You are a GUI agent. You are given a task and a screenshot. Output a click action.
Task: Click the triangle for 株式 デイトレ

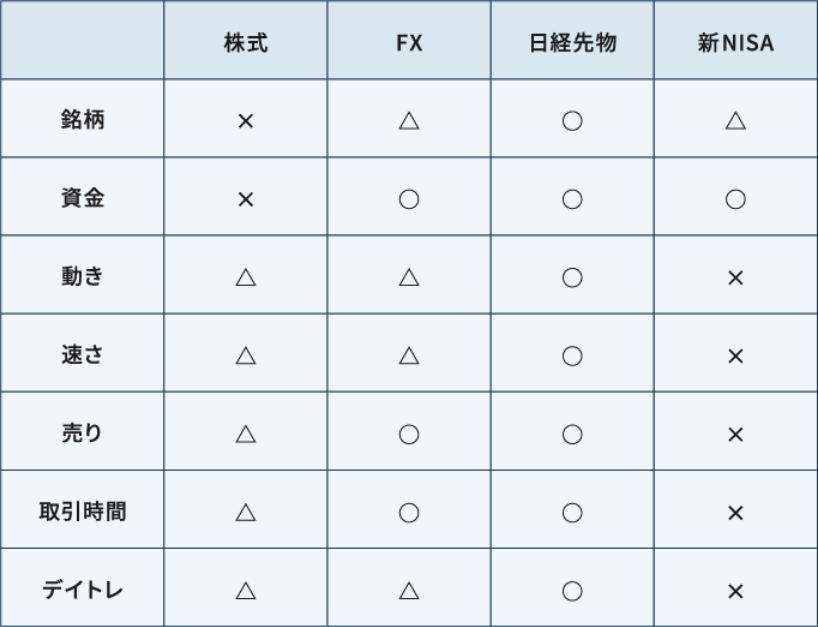(x=246, y=590)
